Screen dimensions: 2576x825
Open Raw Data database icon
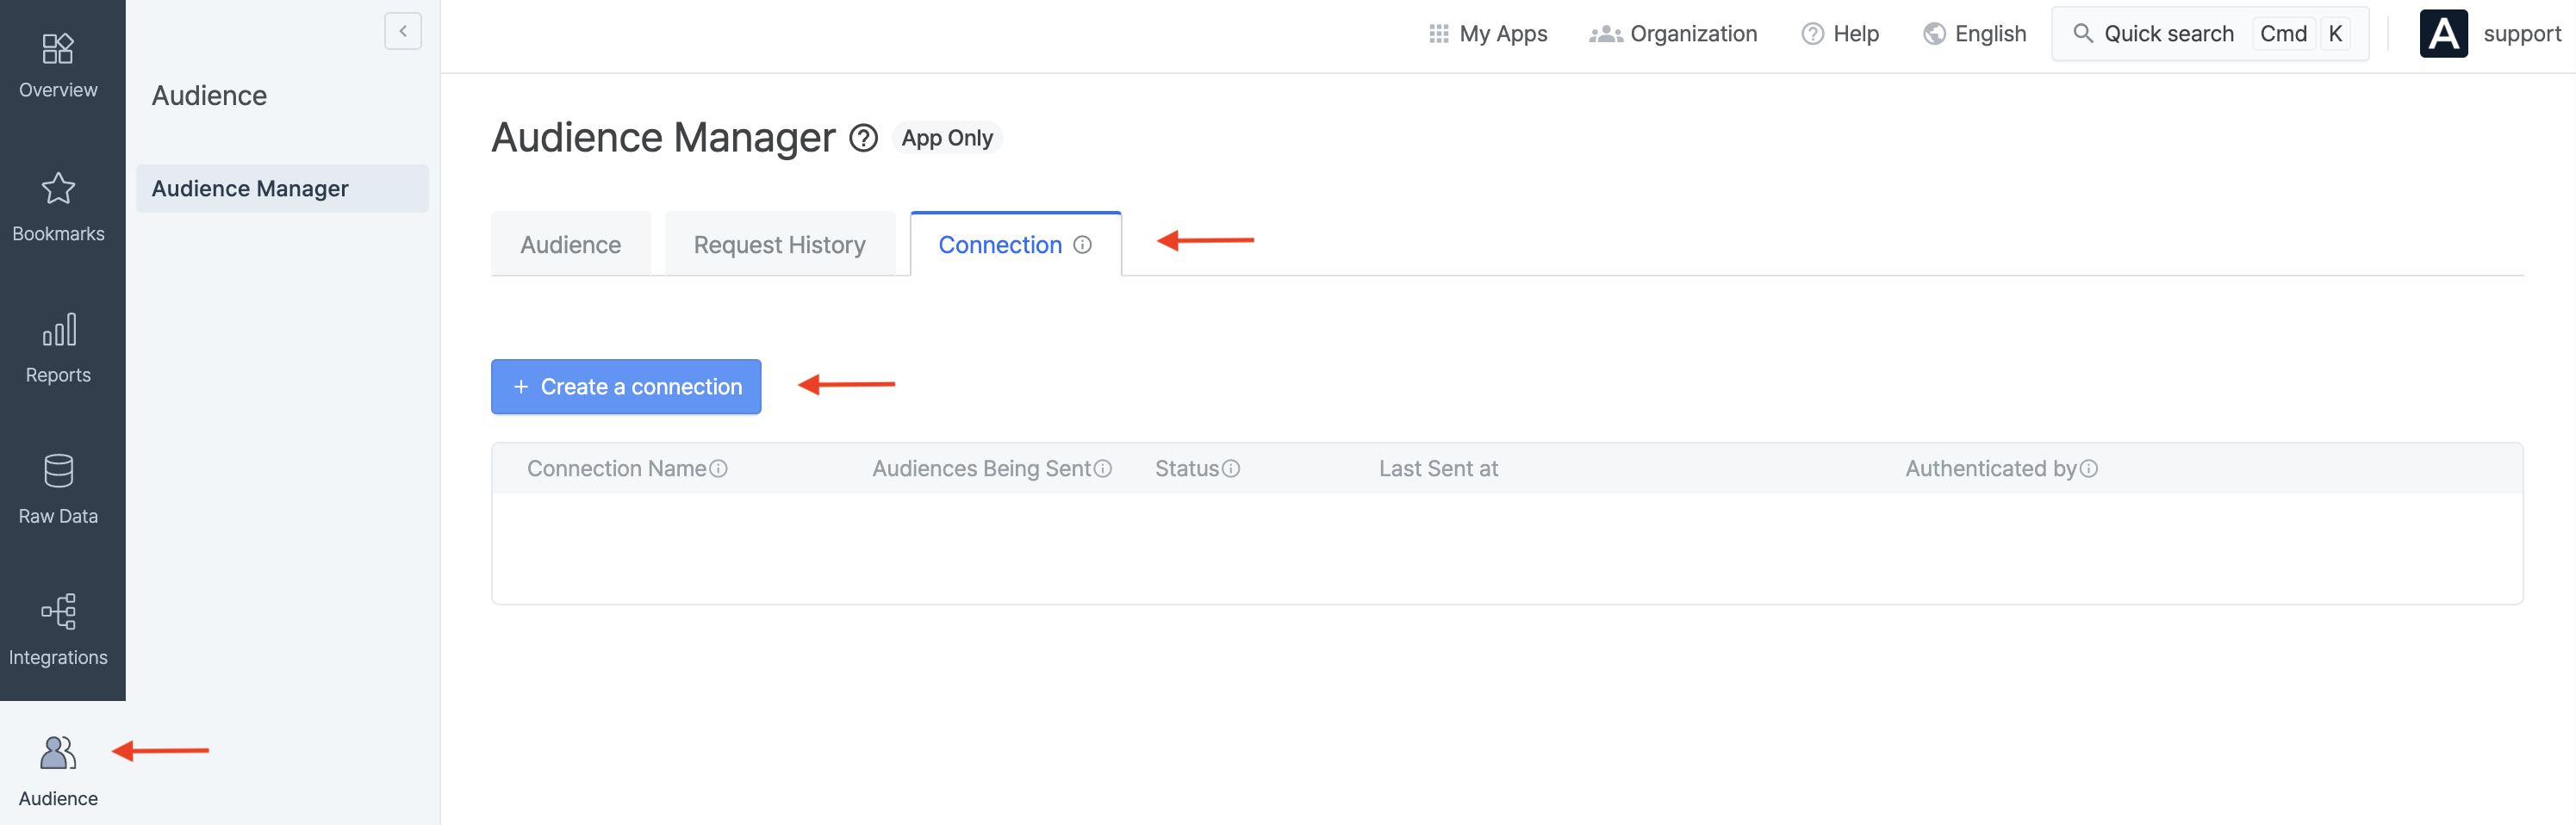point(58,471)
